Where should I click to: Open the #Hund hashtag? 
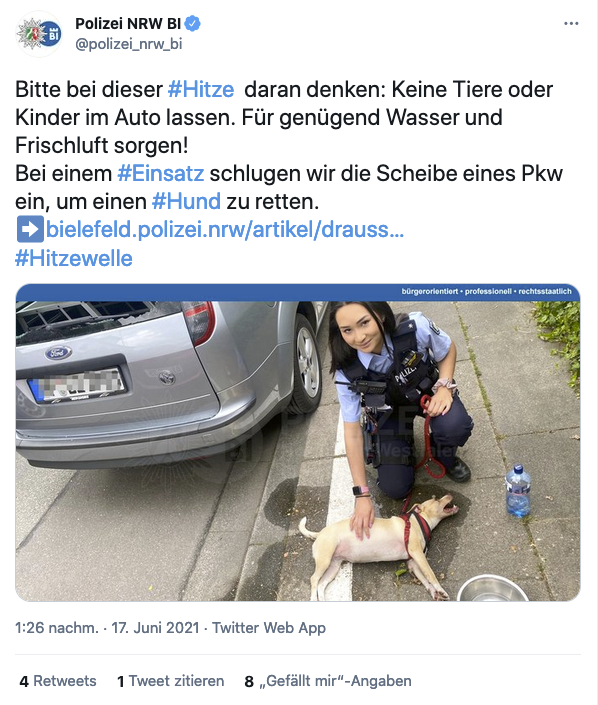click(x=187, y=201)
